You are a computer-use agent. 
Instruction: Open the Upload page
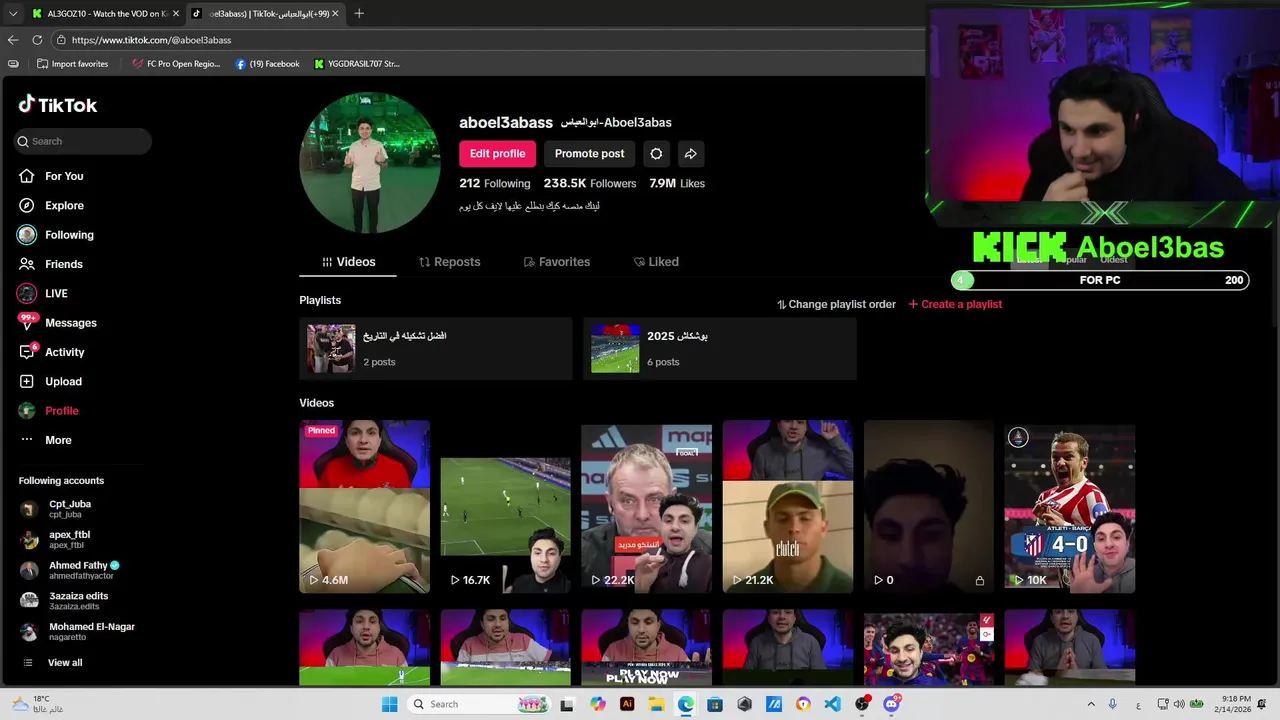click(x=50, y=381)
